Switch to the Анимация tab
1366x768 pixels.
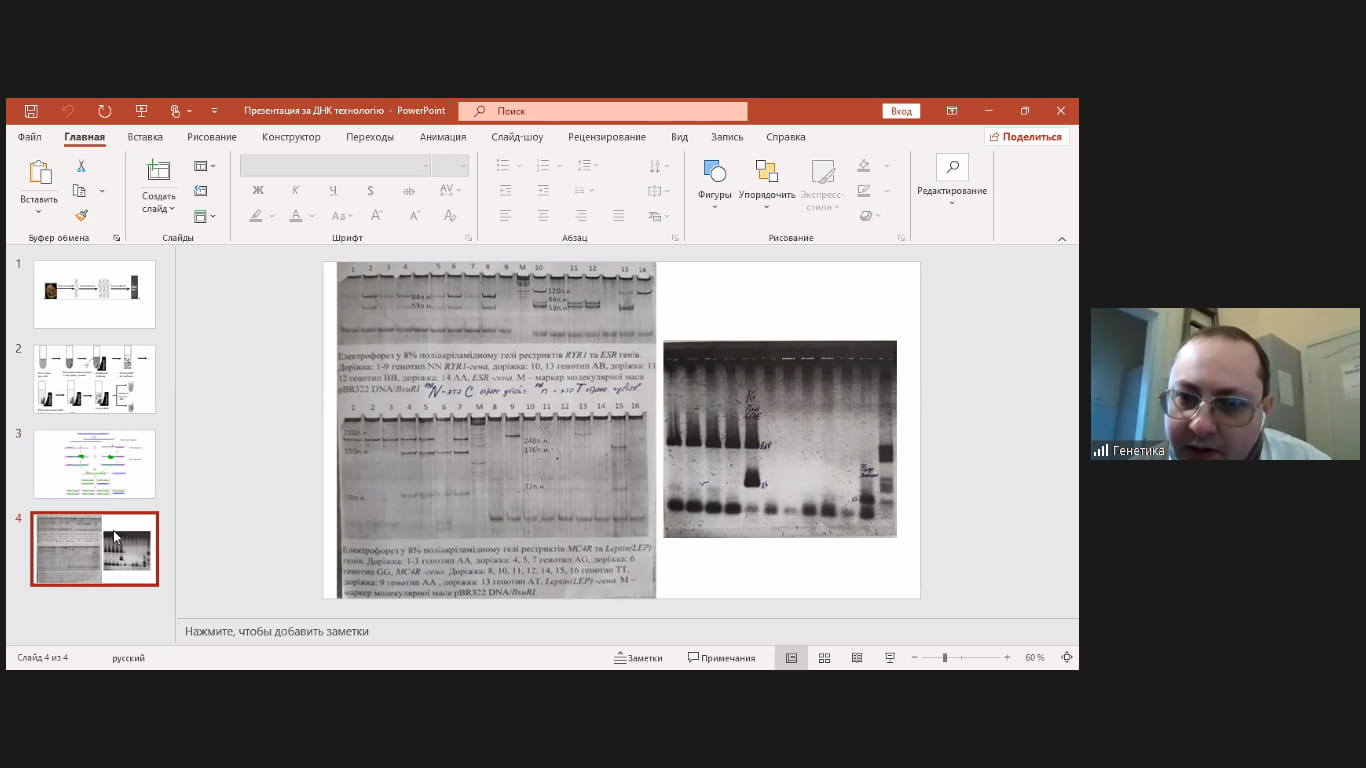443,137
